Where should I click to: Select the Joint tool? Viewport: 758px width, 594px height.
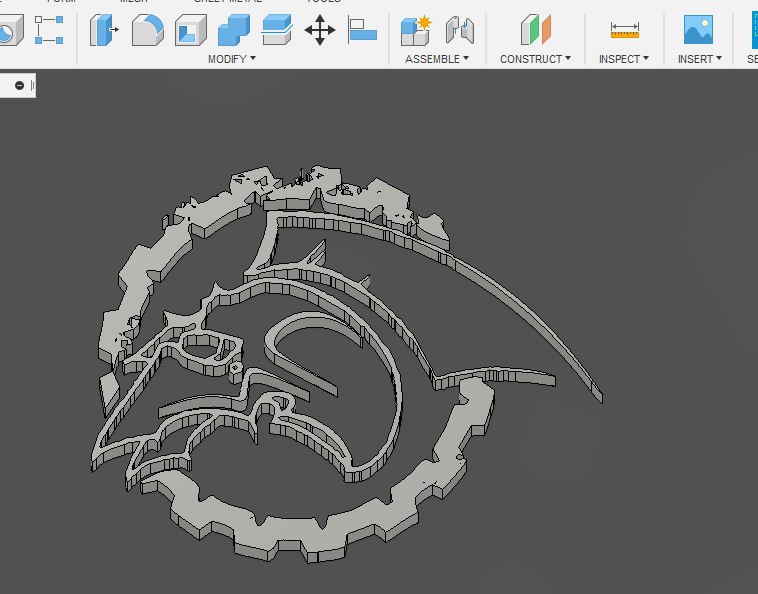point(460,30)
